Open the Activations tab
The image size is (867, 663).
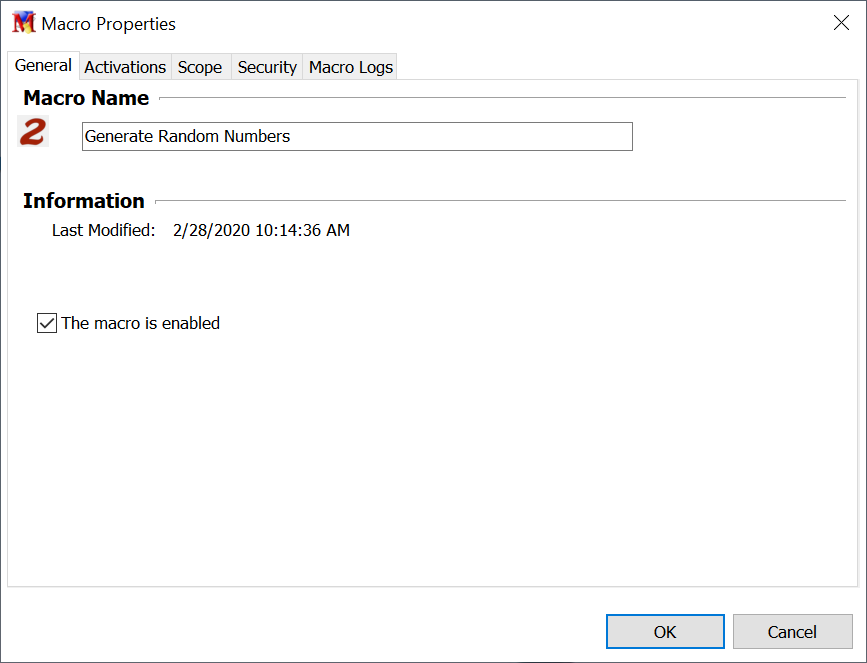pyautogui.click(x=125, y=67)
